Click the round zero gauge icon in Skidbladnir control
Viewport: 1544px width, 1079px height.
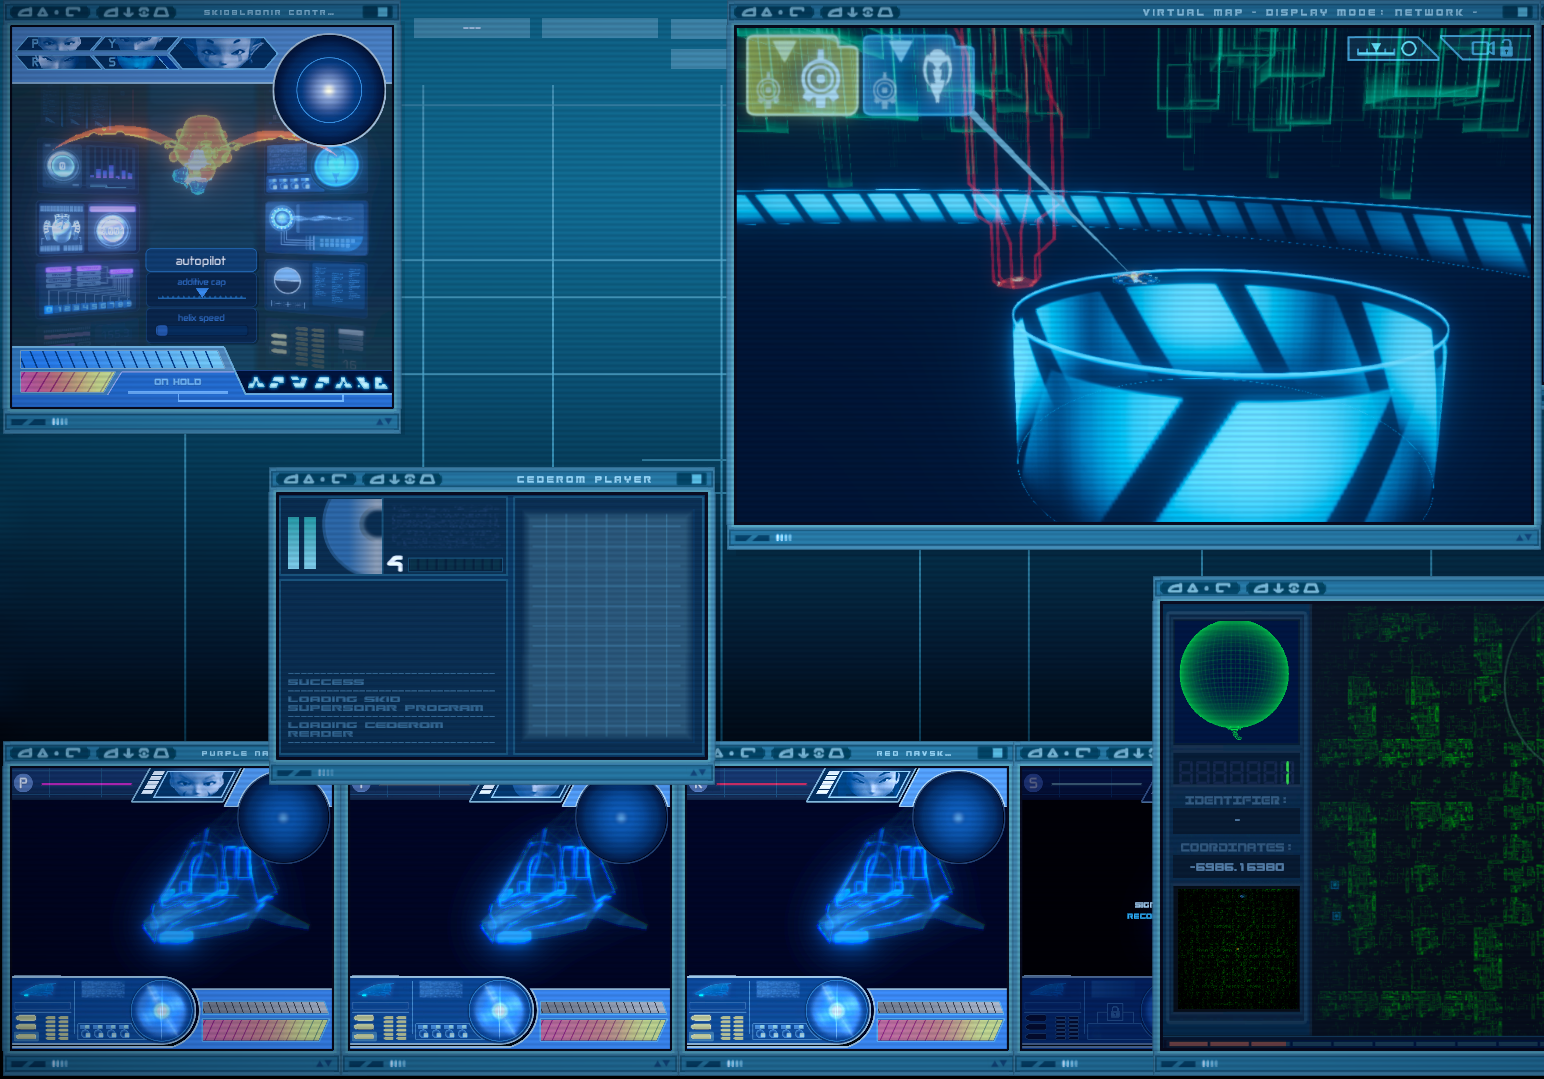62,166
